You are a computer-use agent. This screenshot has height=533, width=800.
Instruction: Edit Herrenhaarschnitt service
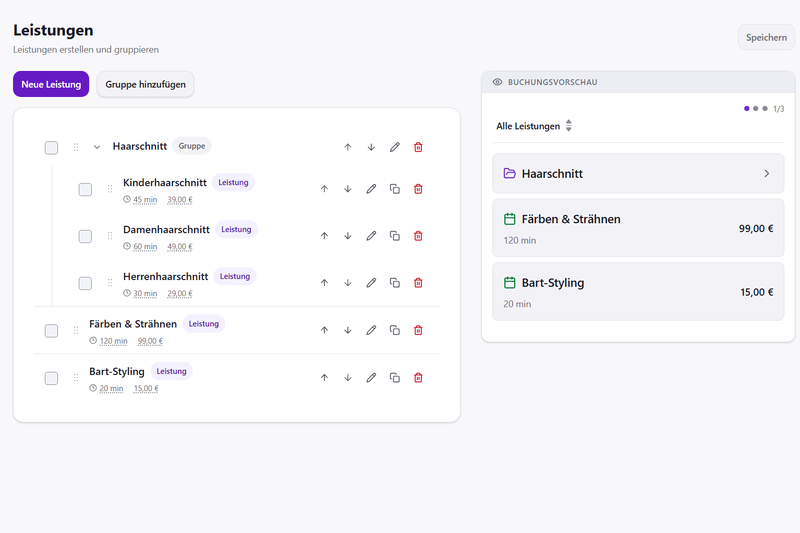pyautogui.click(x=371, y=283)
